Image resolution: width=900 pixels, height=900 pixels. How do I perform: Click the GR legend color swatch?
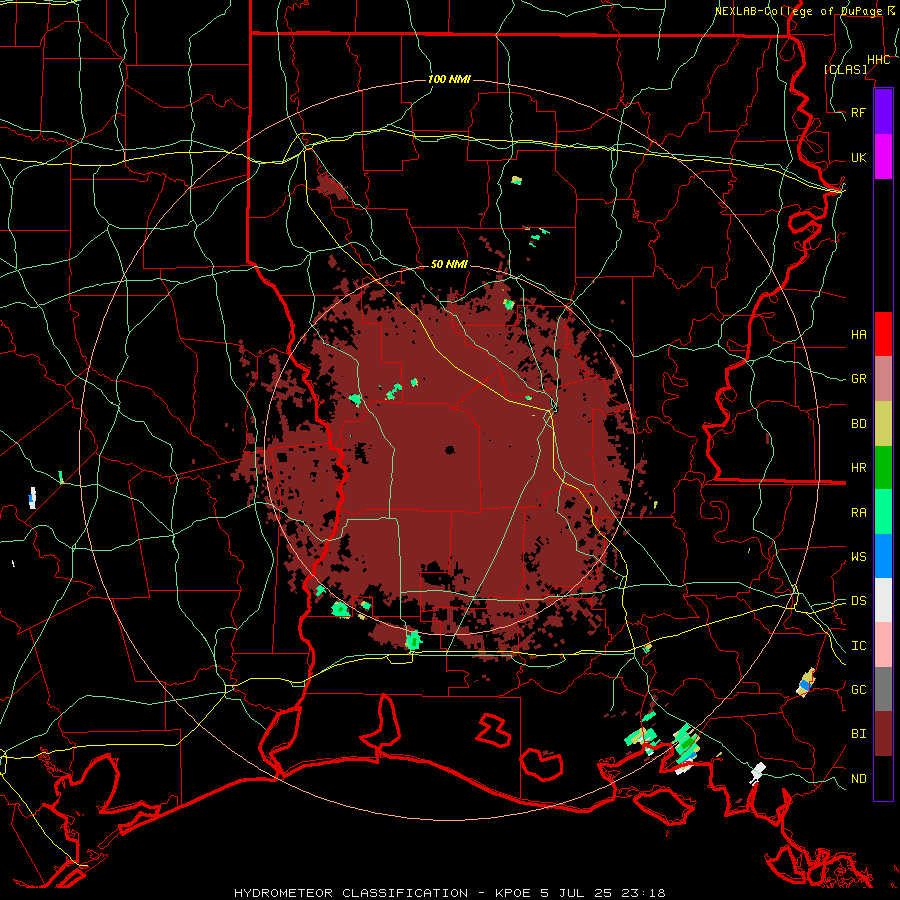coord(883,379)
